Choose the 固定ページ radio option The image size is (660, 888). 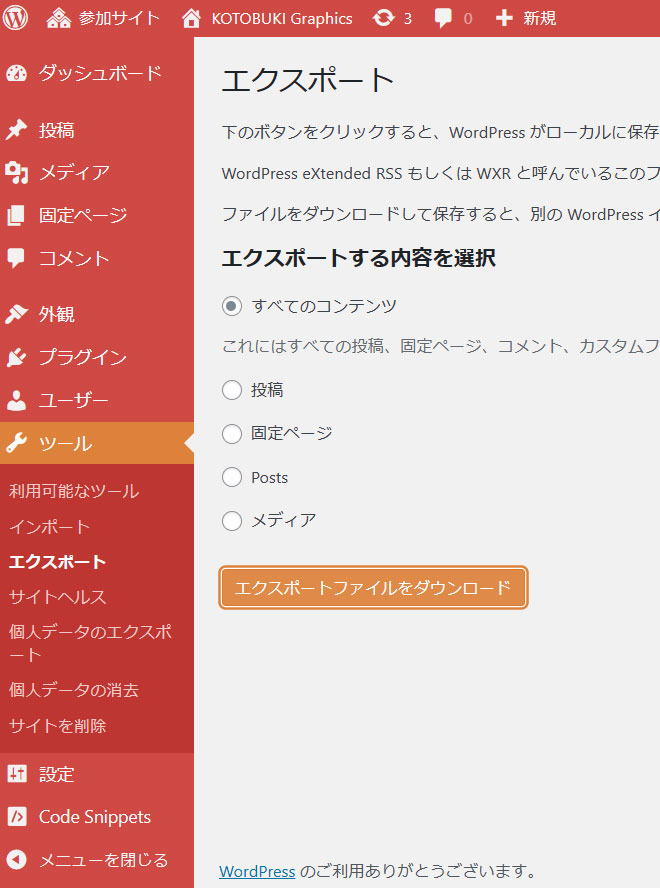pos(232,434)
